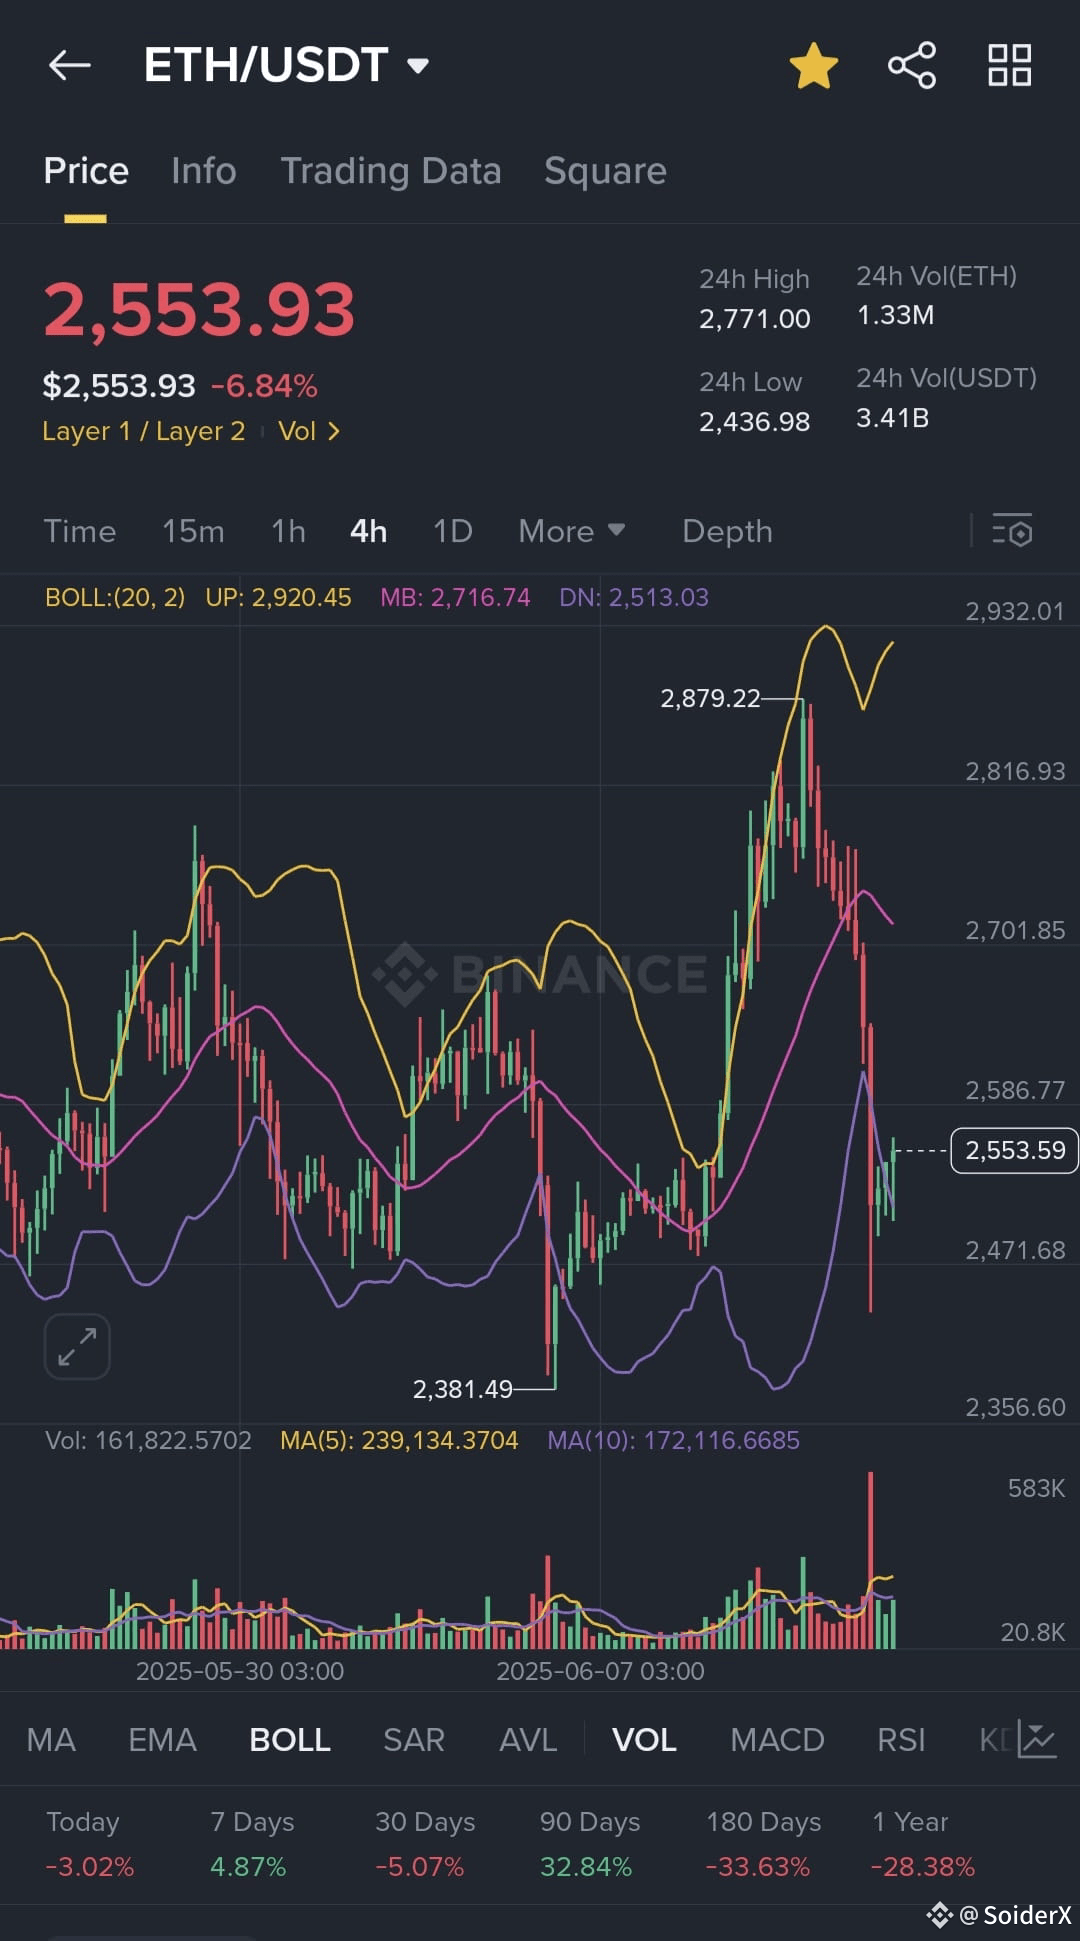1080x1941 pixels.
Task: Enable the EMA overlay
Action: [x=162, y=1740]
